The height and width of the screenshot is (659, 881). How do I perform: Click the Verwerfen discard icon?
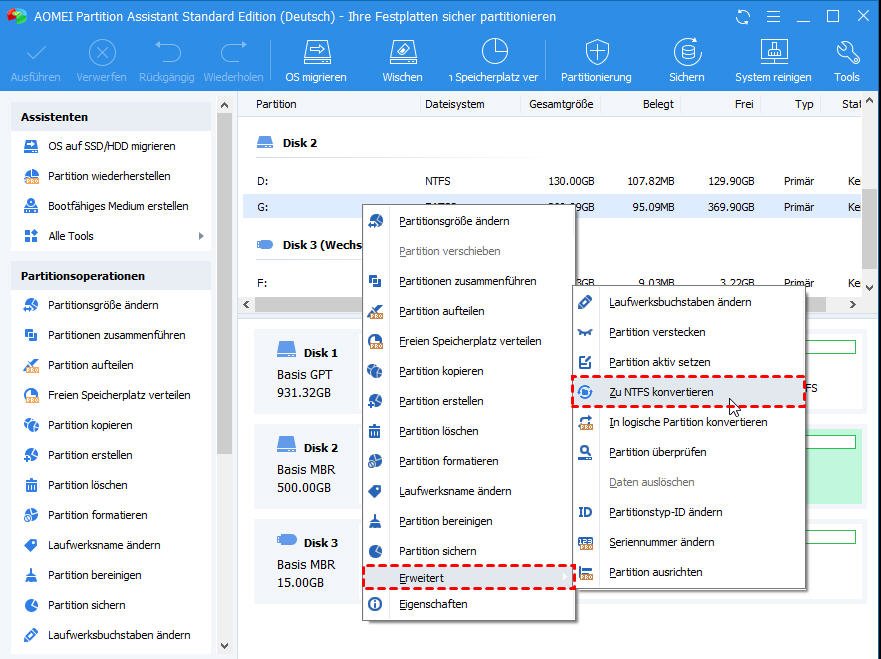(102, 53)
